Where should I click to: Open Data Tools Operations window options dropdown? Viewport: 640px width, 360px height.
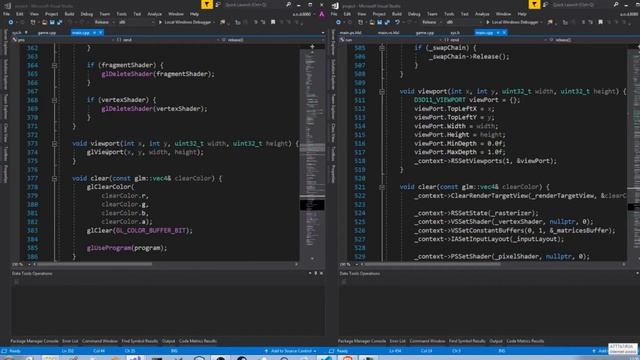pos(310,273)
